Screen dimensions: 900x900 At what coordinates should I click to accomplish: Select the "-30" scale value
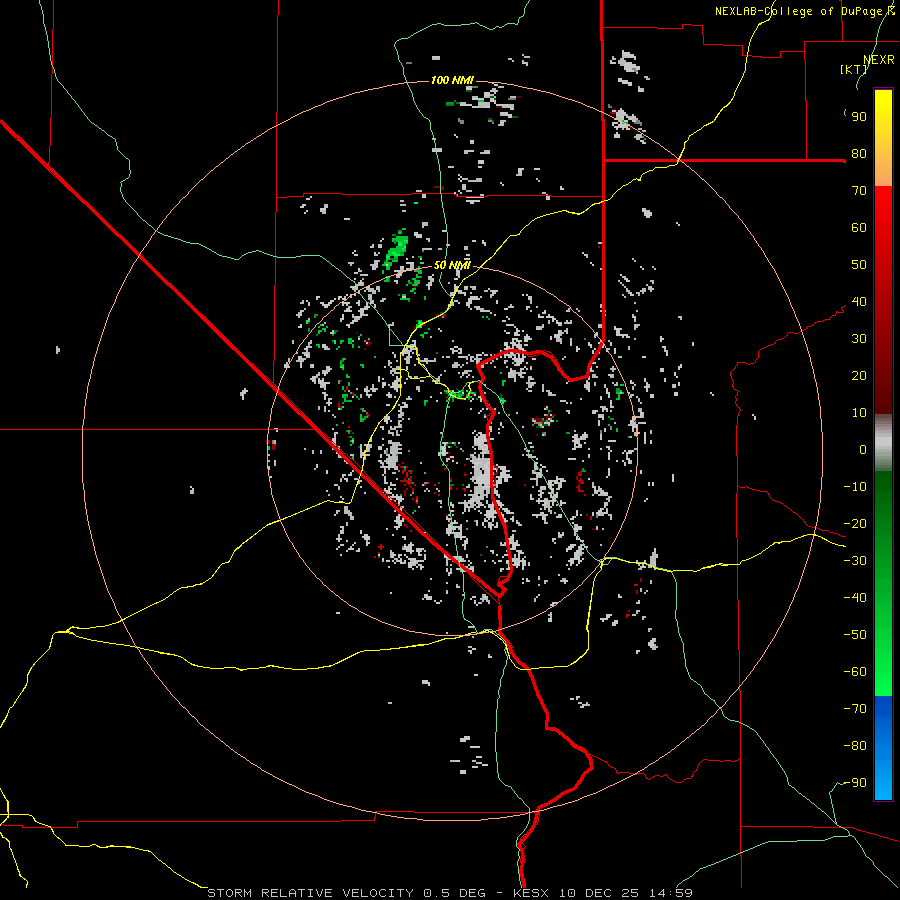(855, 561)
